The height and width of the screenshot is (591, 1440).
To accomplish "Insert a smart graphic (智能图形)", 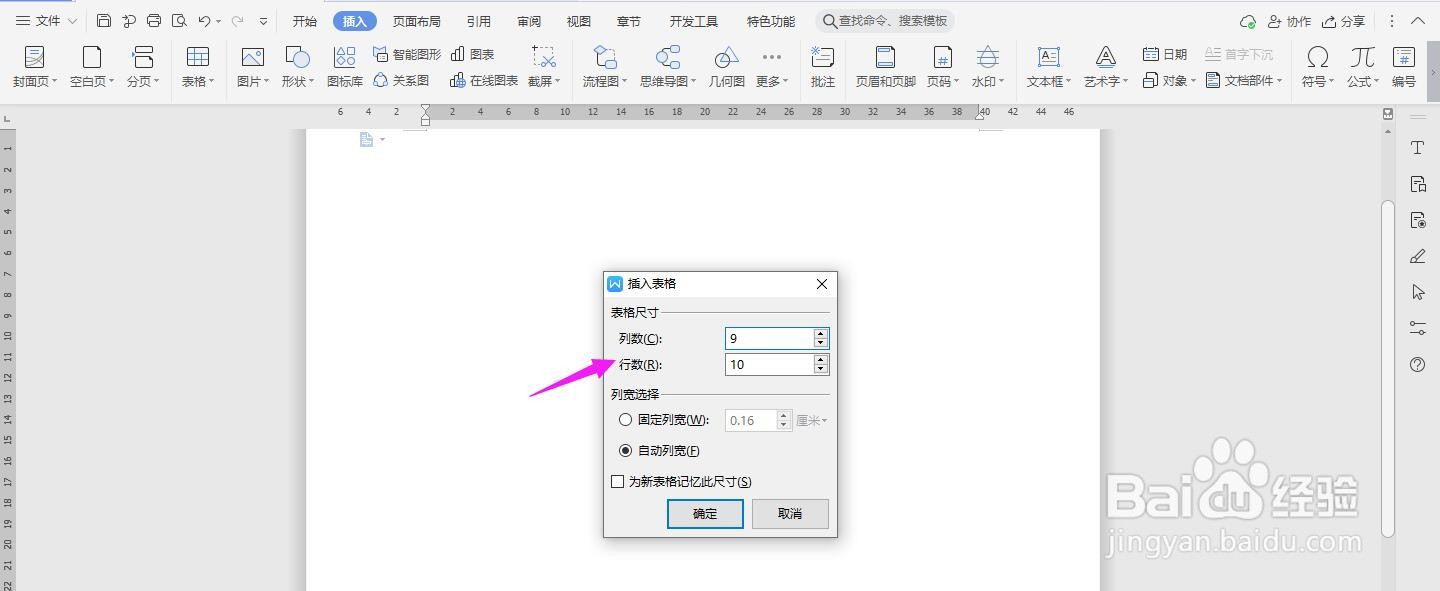I will (x=406, y=54).
